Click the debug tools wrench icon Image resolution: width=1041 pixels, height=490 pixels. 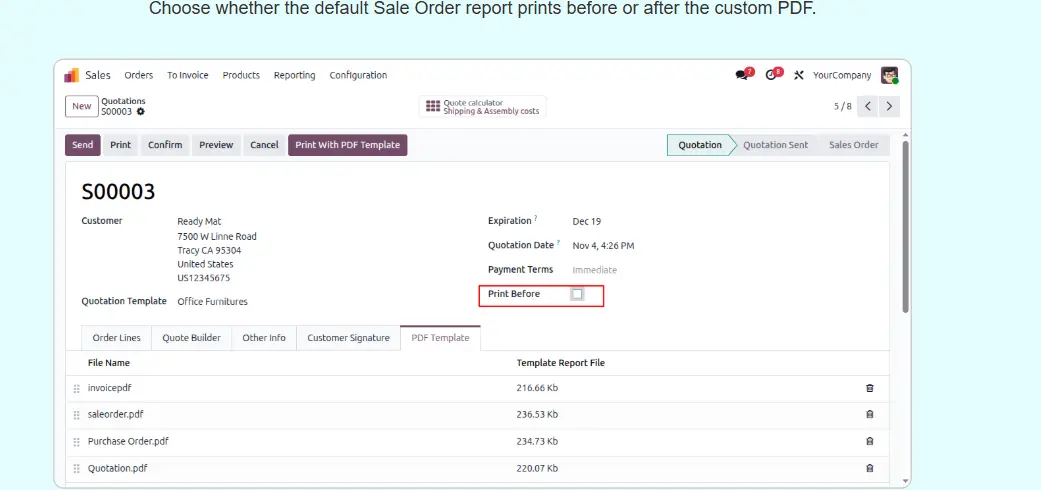798,75
